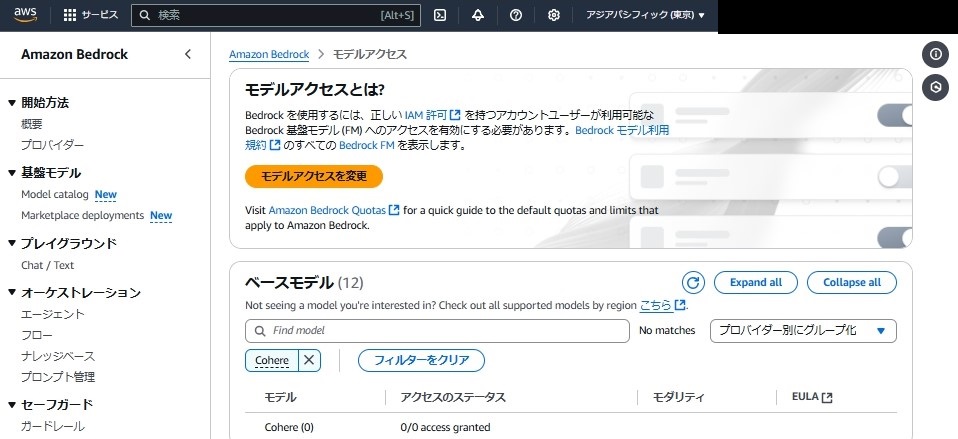Open the notifications bell
This screenshot has width=958, height=439.
click(478, 15)
